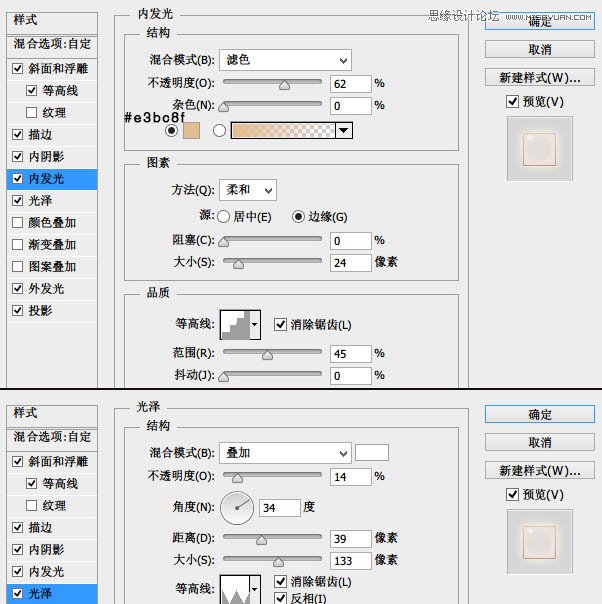602x604 pixels.
Task: Click the white color swatch beside 叠加 blend mode
Action: [x=372, y=453]
